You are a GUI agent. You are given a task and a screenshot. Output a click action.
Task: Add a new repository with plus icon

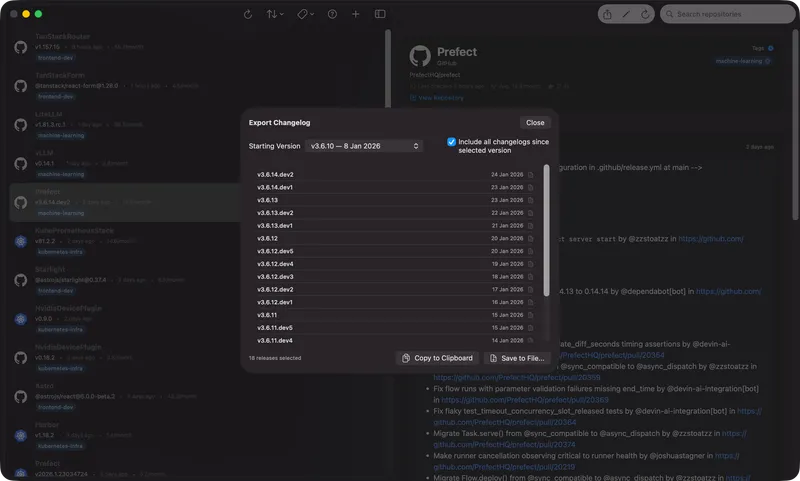pyautogui.click(x=356, y=14)
